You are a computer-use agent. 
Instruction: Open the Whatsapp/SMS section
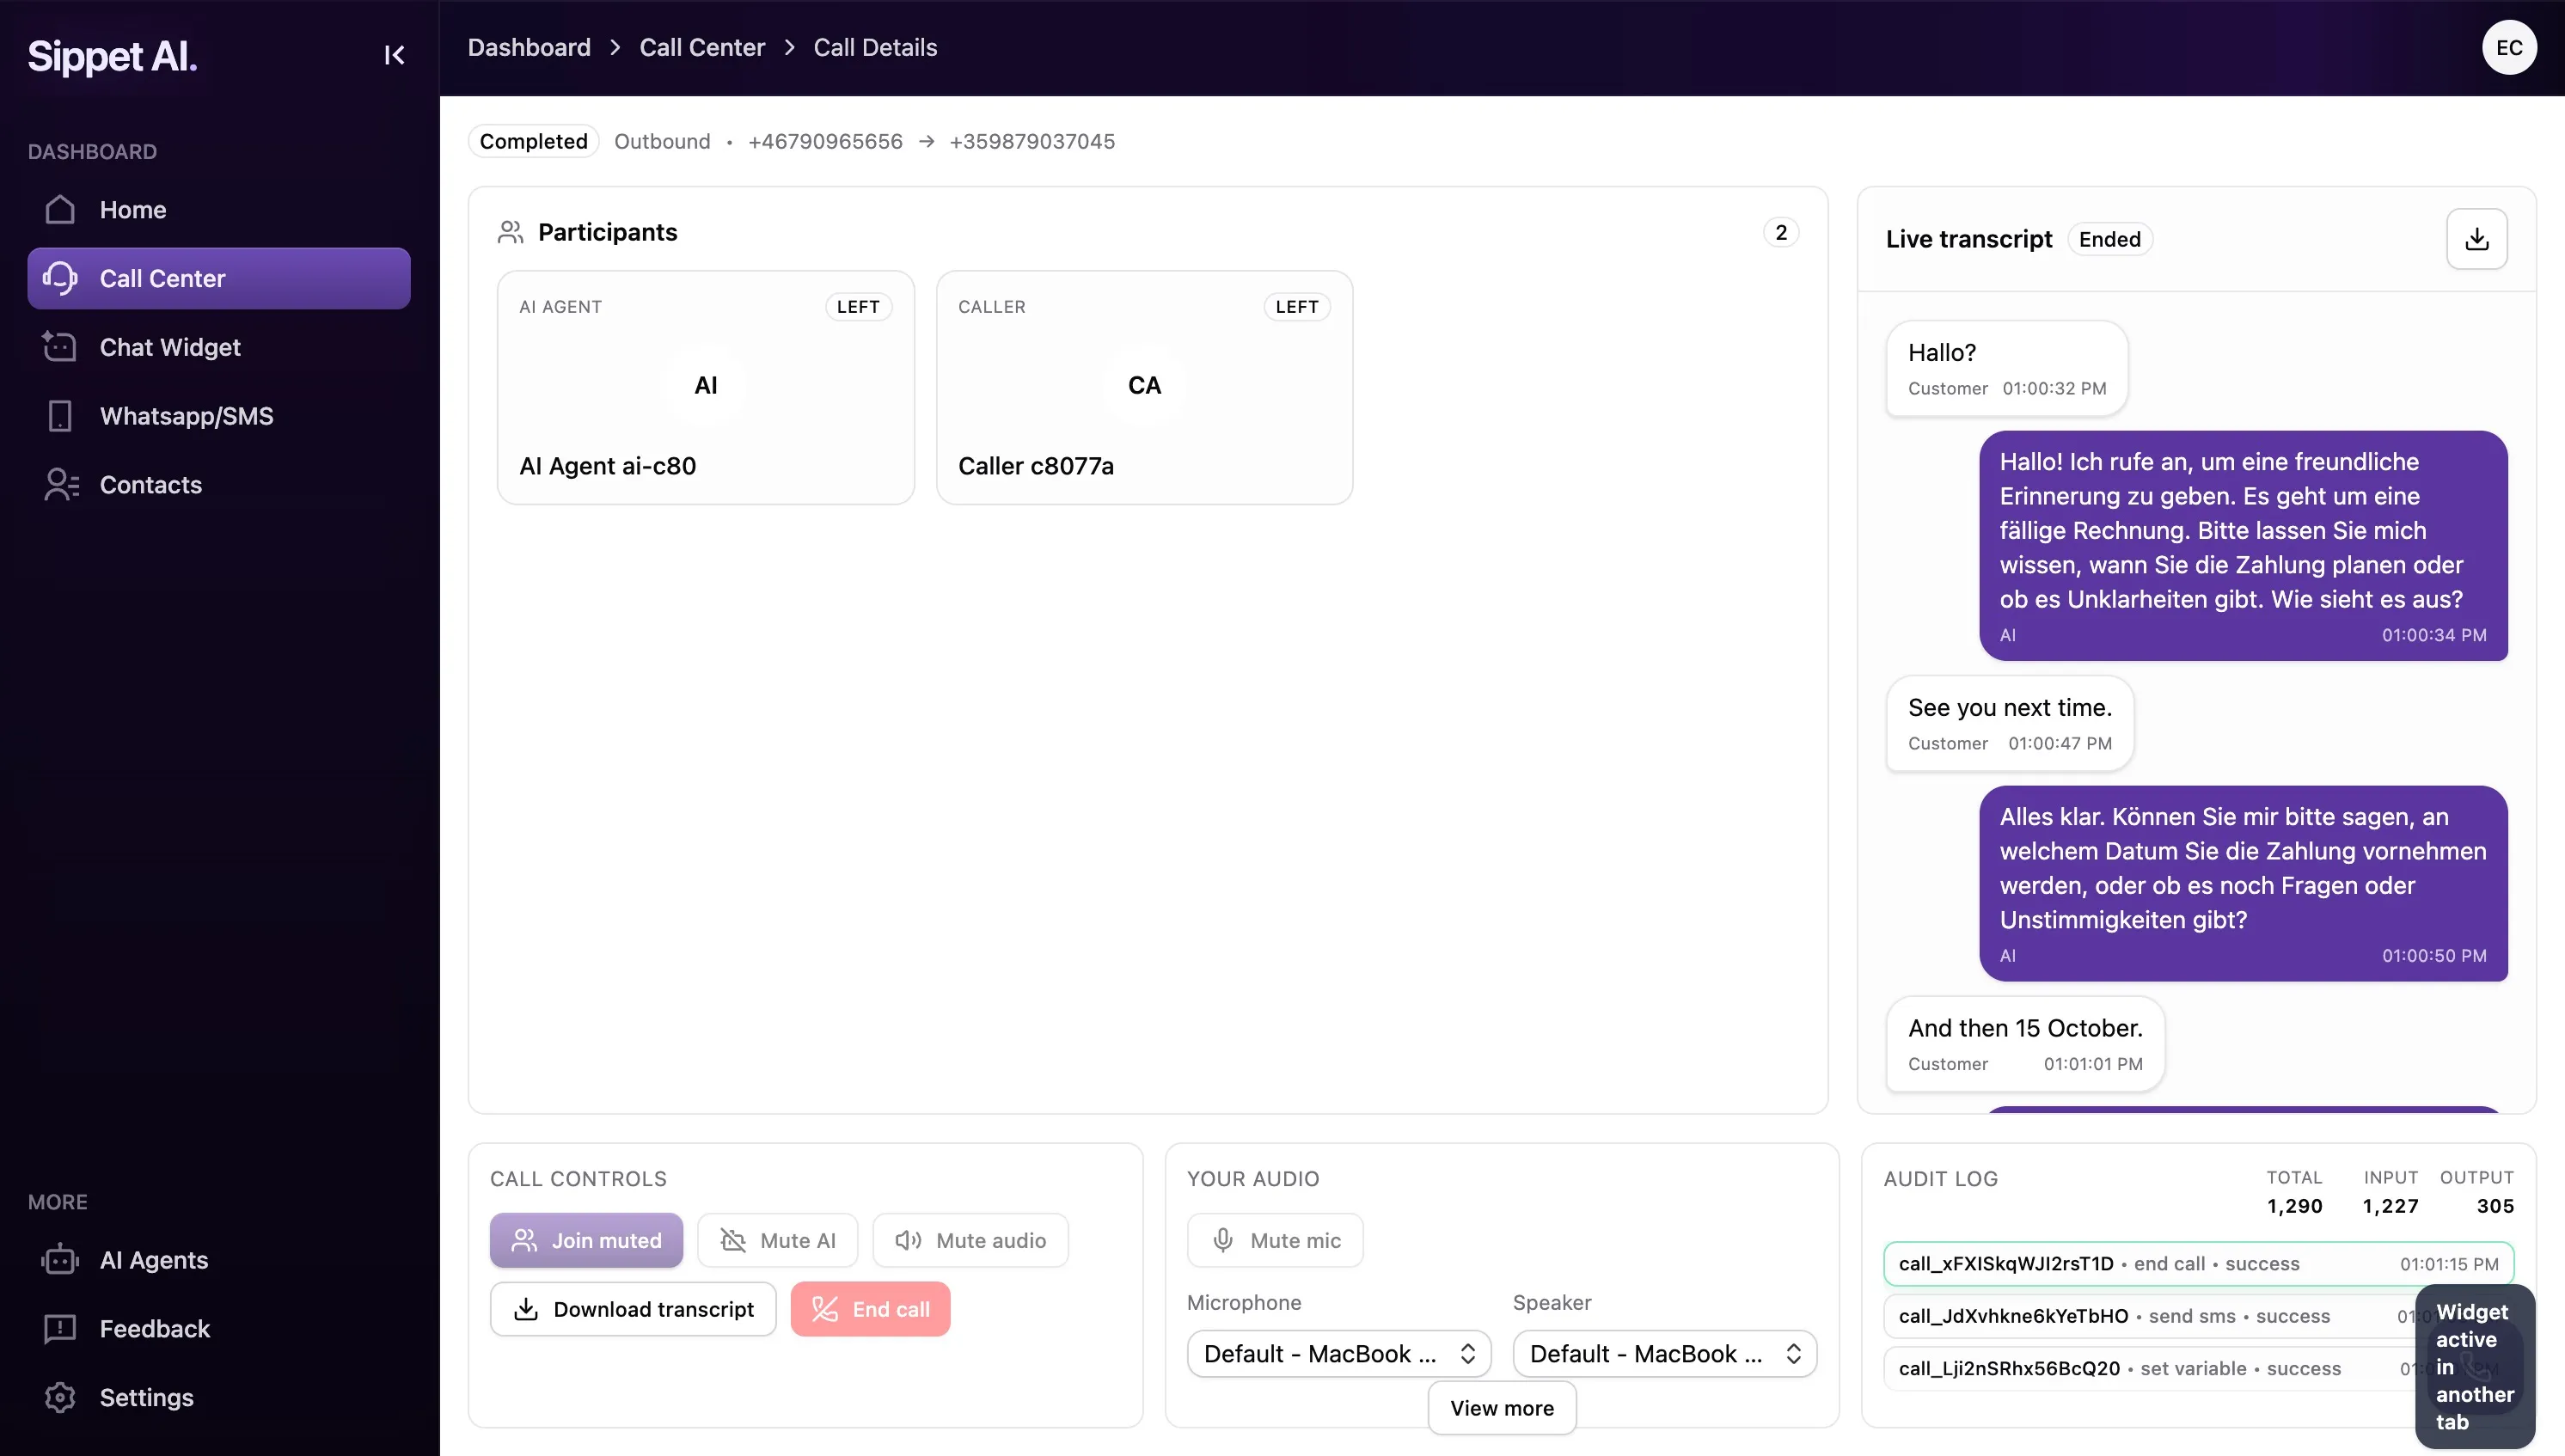pyautogui.click(x=186, y=416)
